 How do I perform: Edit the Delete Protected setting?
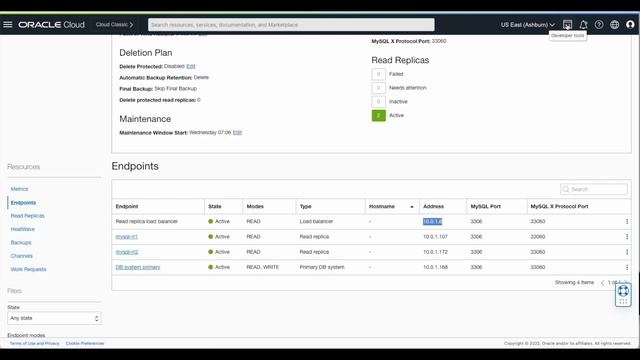(191, 66)
